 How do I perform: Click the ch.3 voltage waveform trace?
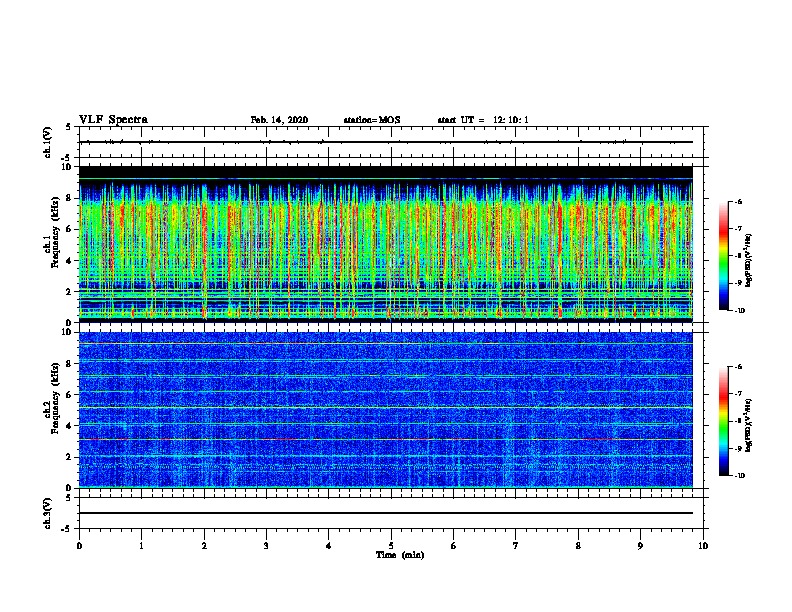coord(386,513)
